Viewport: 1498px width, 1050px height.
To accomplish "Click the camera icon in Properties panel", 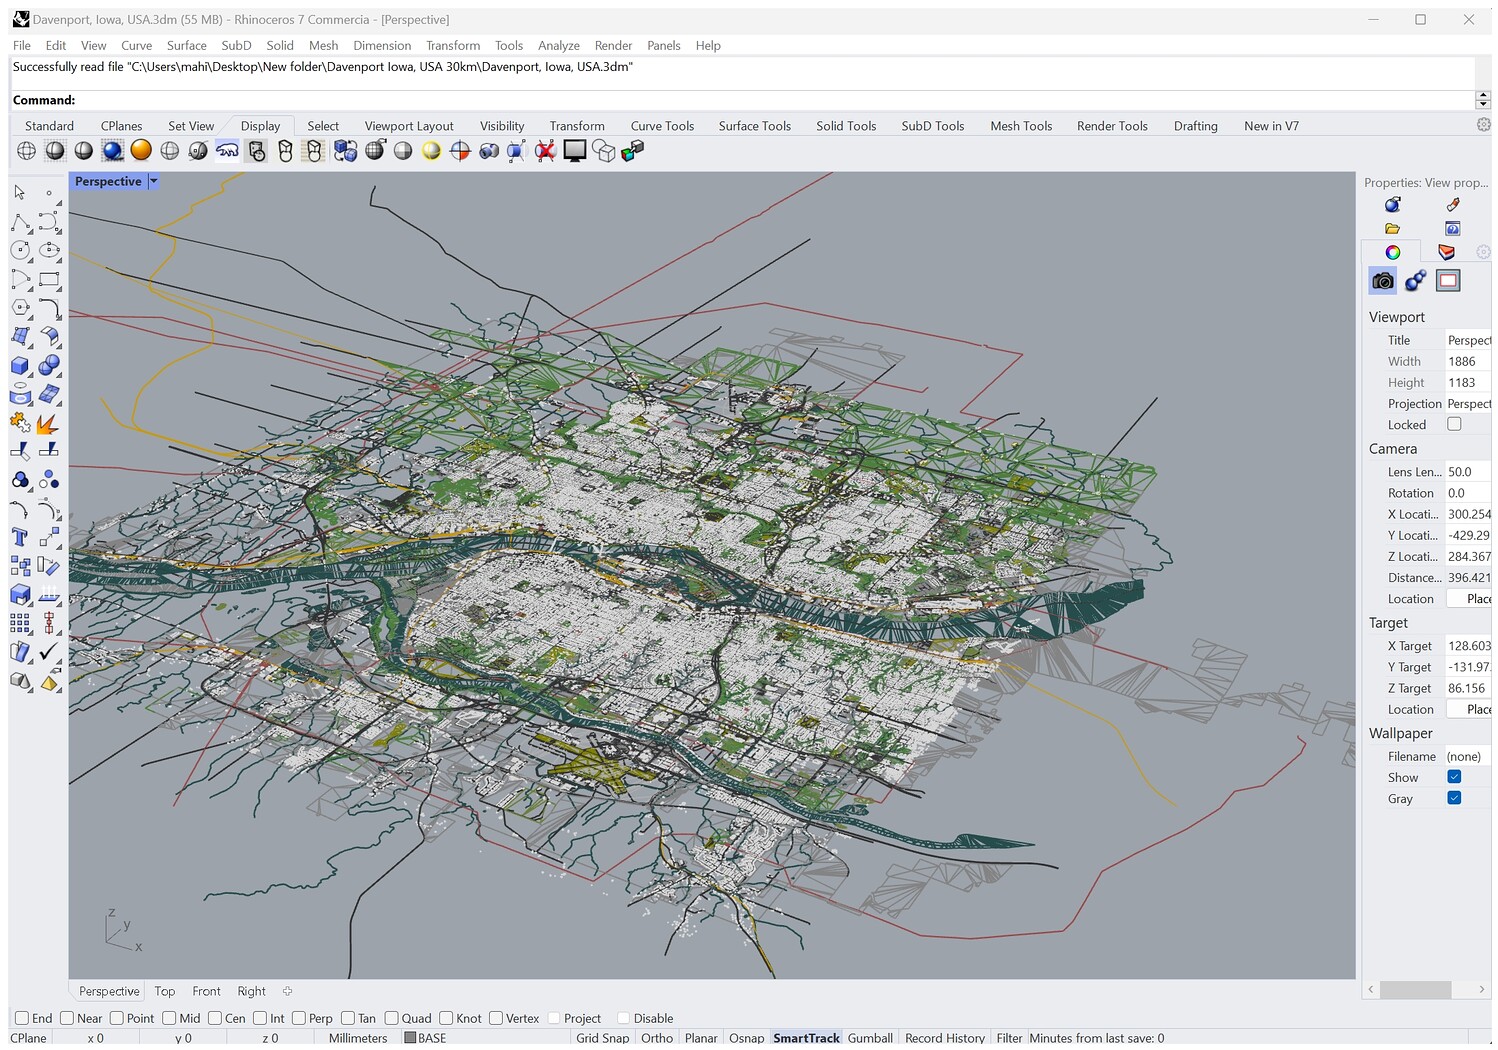I will pyautogui.click(x=1382, y=281).
